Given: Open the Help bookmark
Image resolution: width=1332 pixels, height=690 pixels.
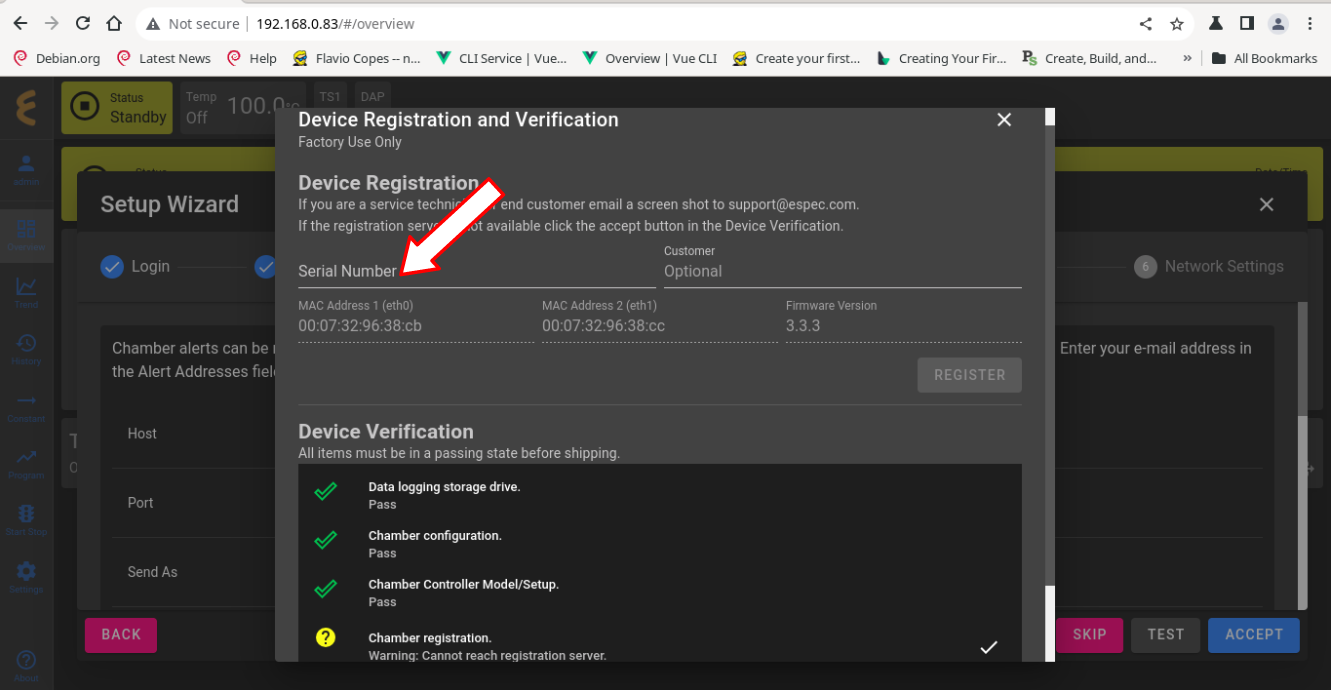Looking at the screenshot, I should [x=252, y=58].
